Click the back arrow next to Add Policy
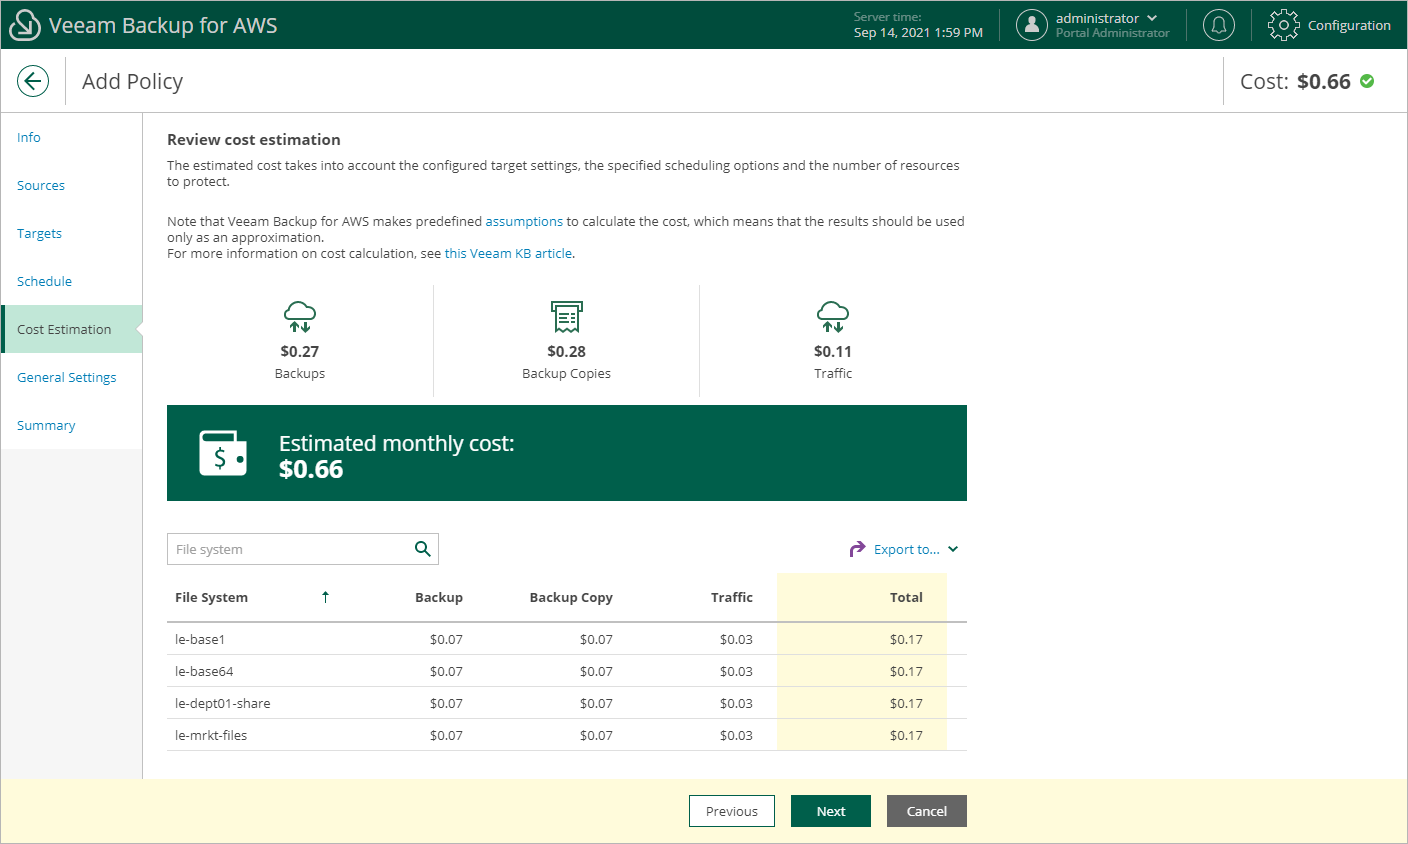This screenshot has width=1408, height=844. point(33,81)
